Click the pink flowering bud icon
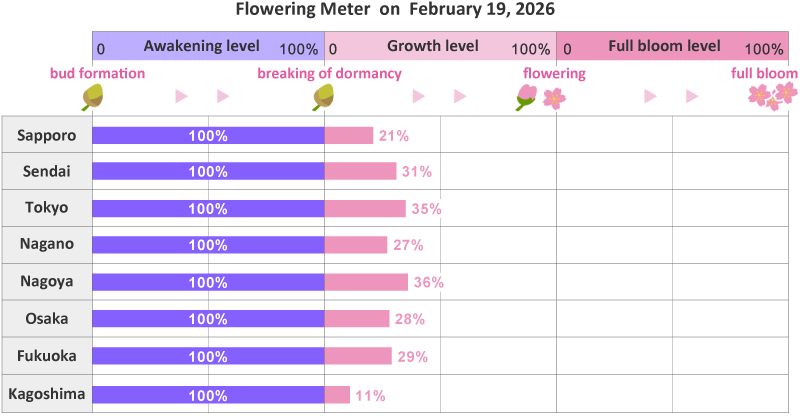The height and width of the screenshot is (416, 800). [x=526, y=97]
